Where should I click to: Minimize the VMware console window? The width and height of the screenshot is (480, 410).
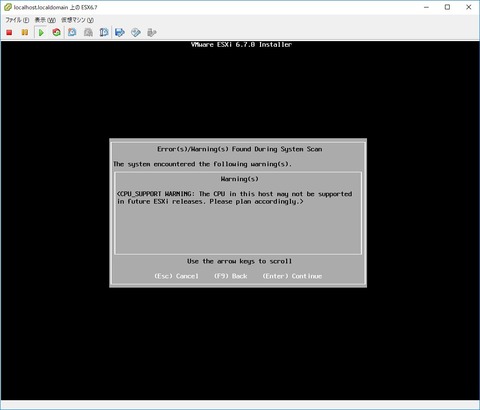click(426, 7)
